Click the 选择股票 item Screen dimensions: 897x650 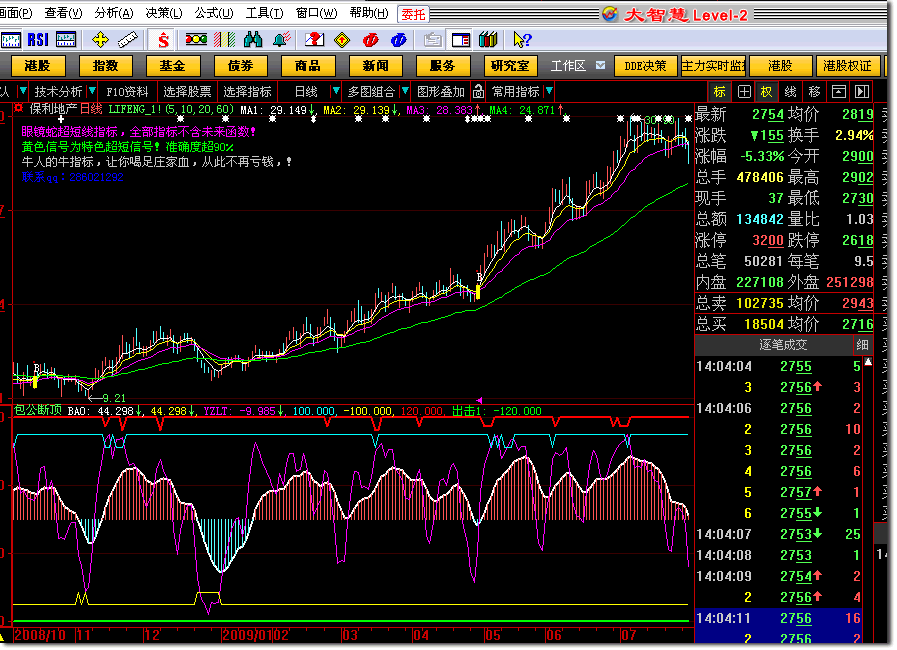(x=187, y=92)
